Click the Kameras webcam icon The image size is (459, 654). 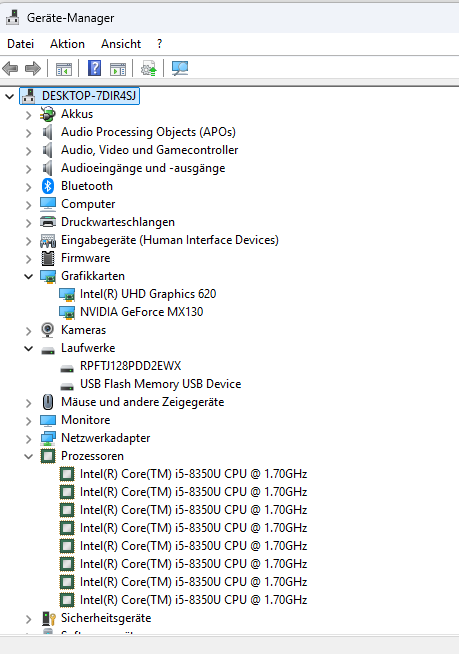click(x=48, y=330)
